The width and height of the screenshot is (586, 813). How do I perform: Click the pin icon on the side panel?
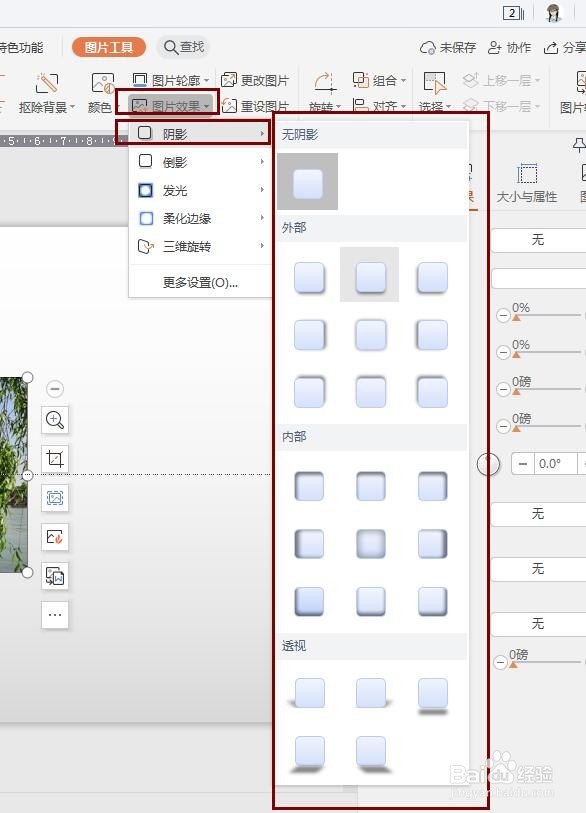579,145
